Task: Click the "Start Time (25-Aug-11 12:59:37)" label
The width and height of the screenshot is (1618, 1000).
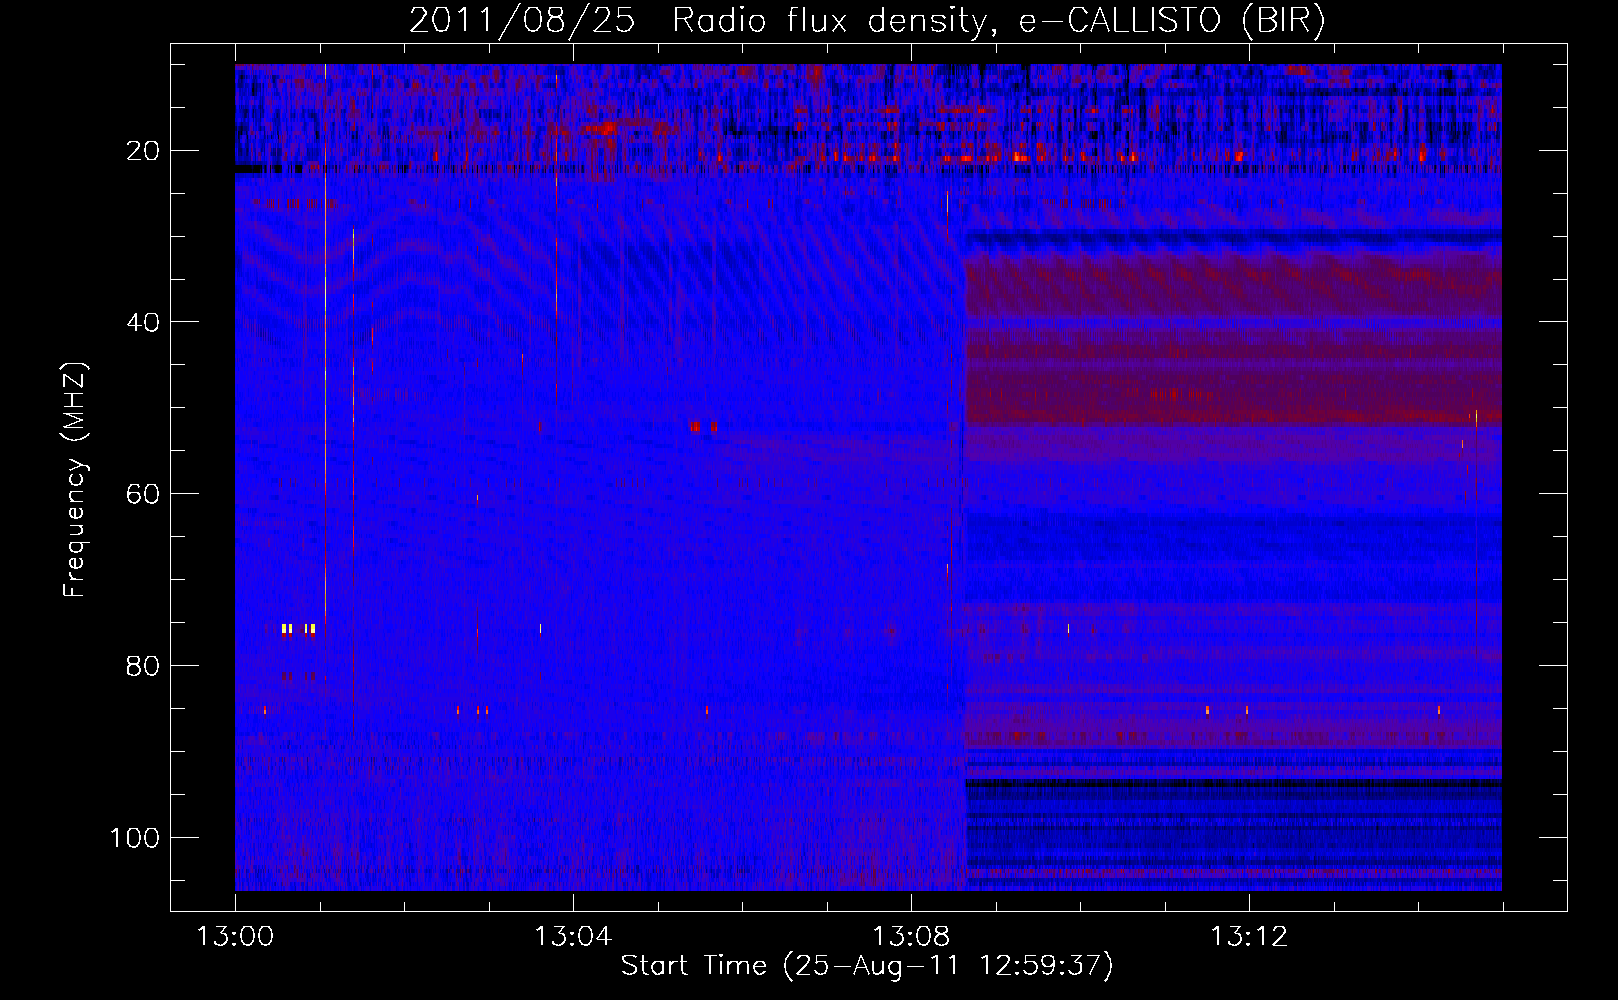Action: [x=867, y=966]
